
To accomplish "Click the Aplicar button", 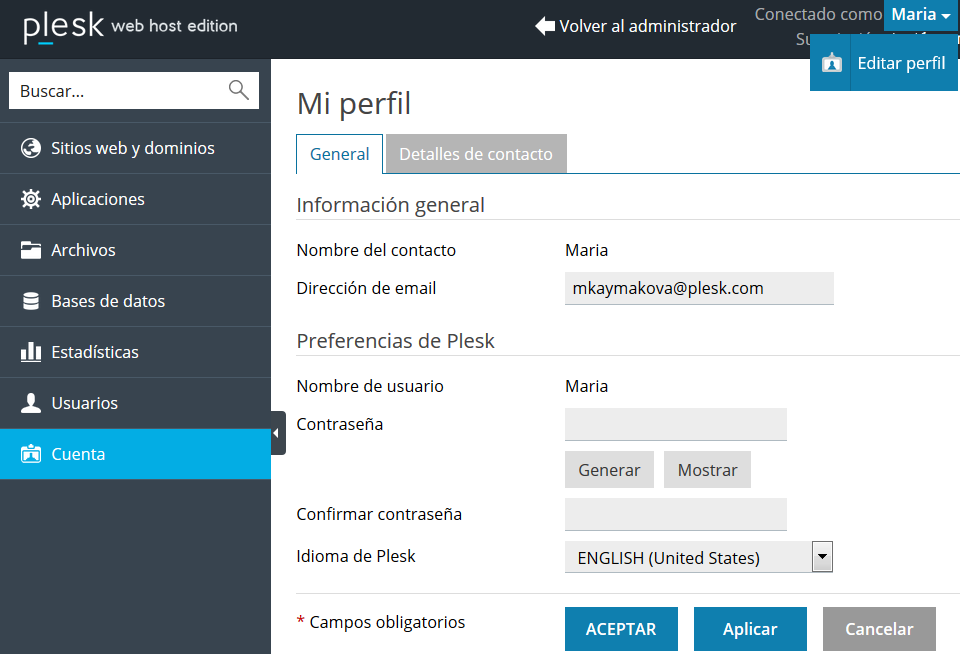I will pos(750,629).
